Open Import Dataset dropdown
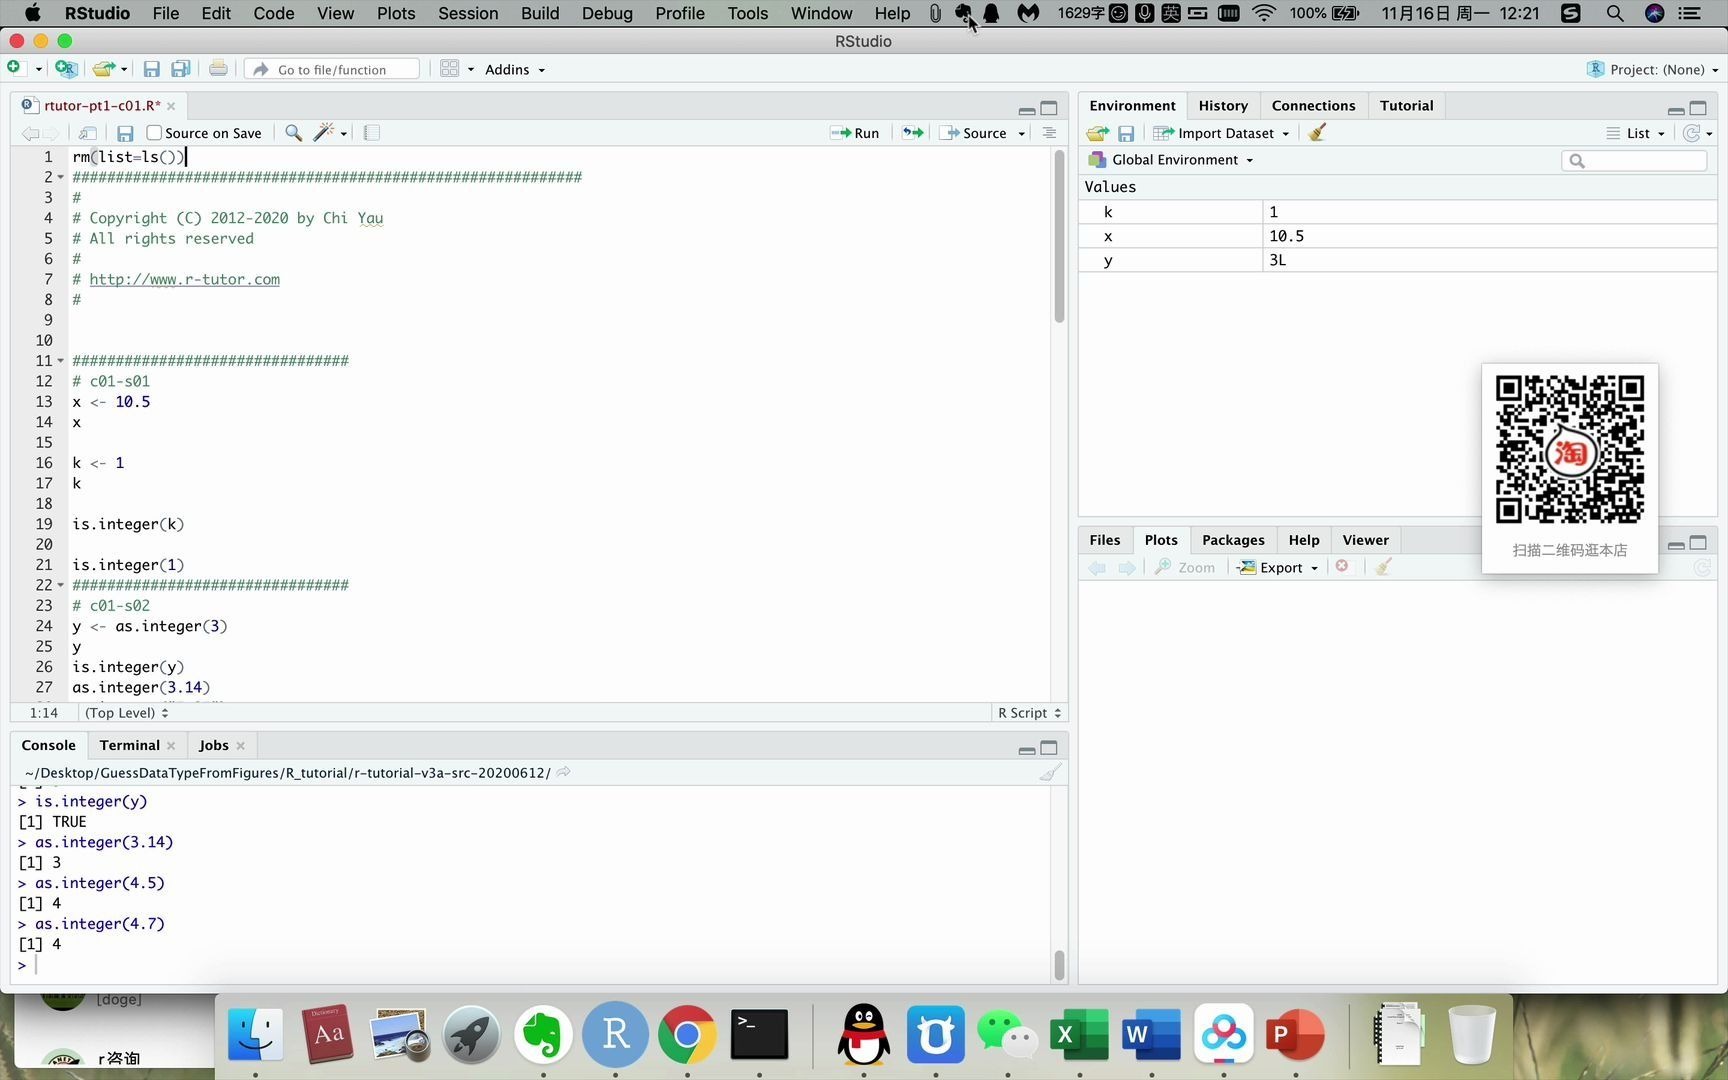 [1221, 133]
